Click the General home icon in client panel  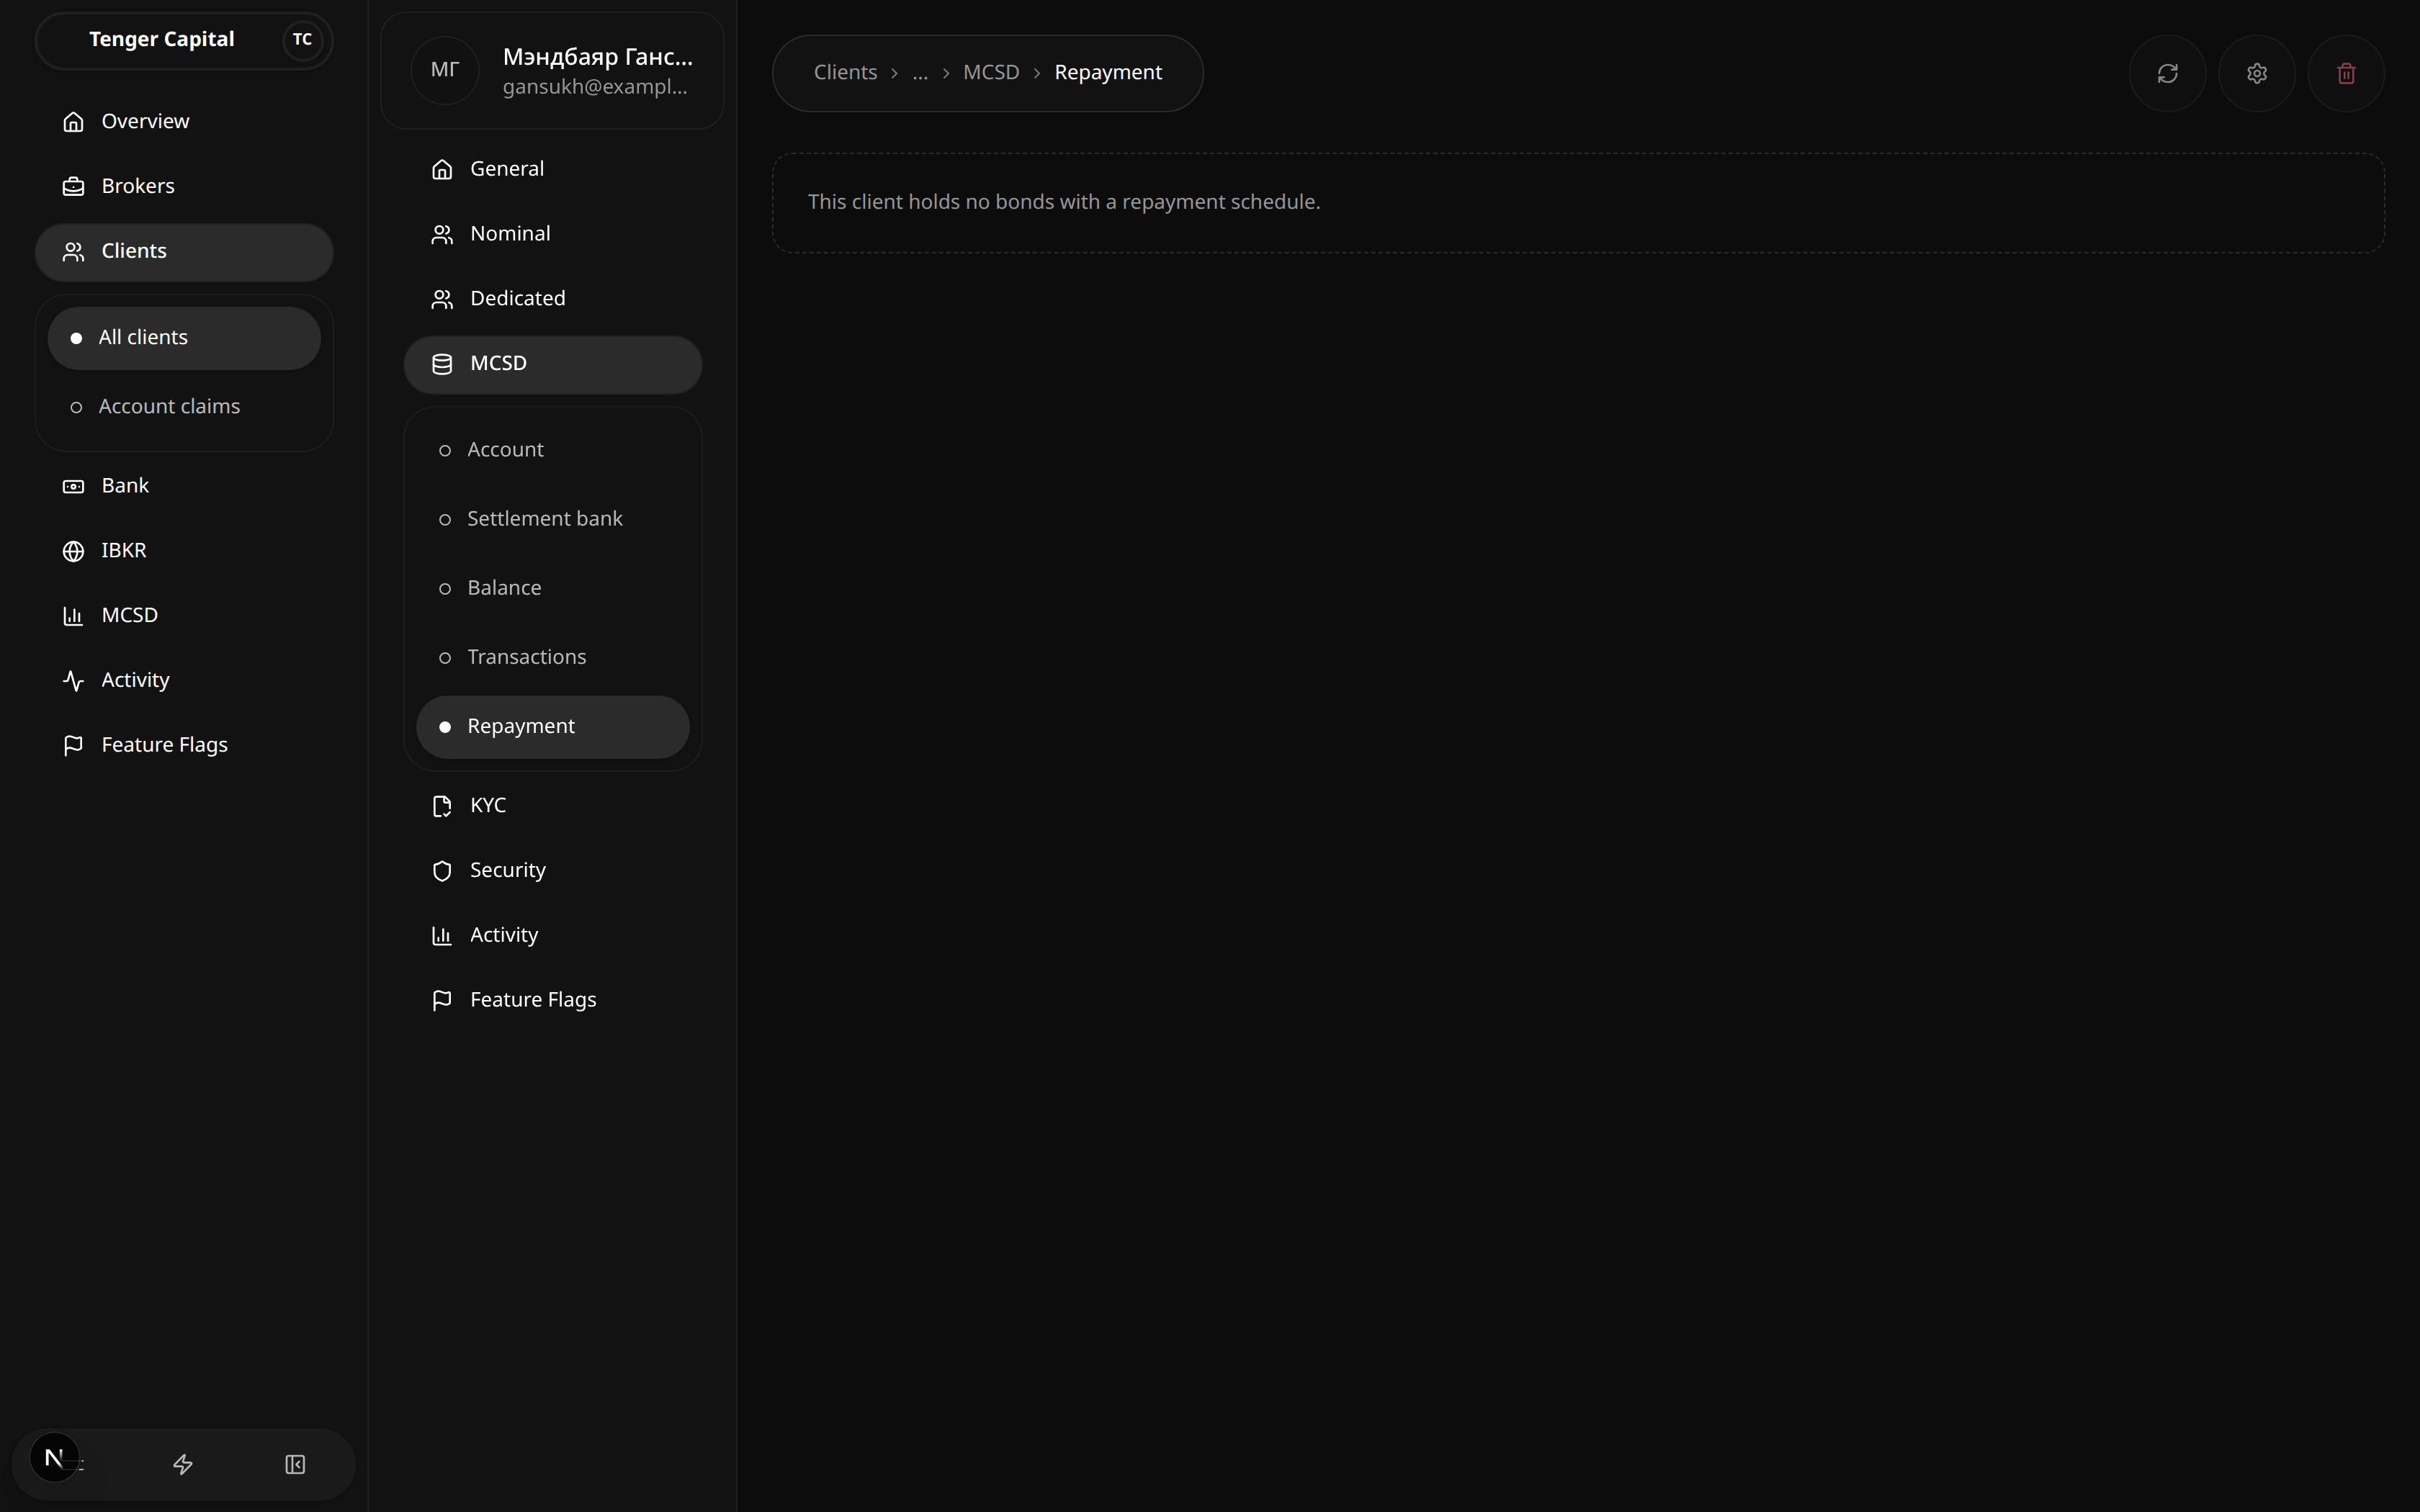tap(442, 169)
